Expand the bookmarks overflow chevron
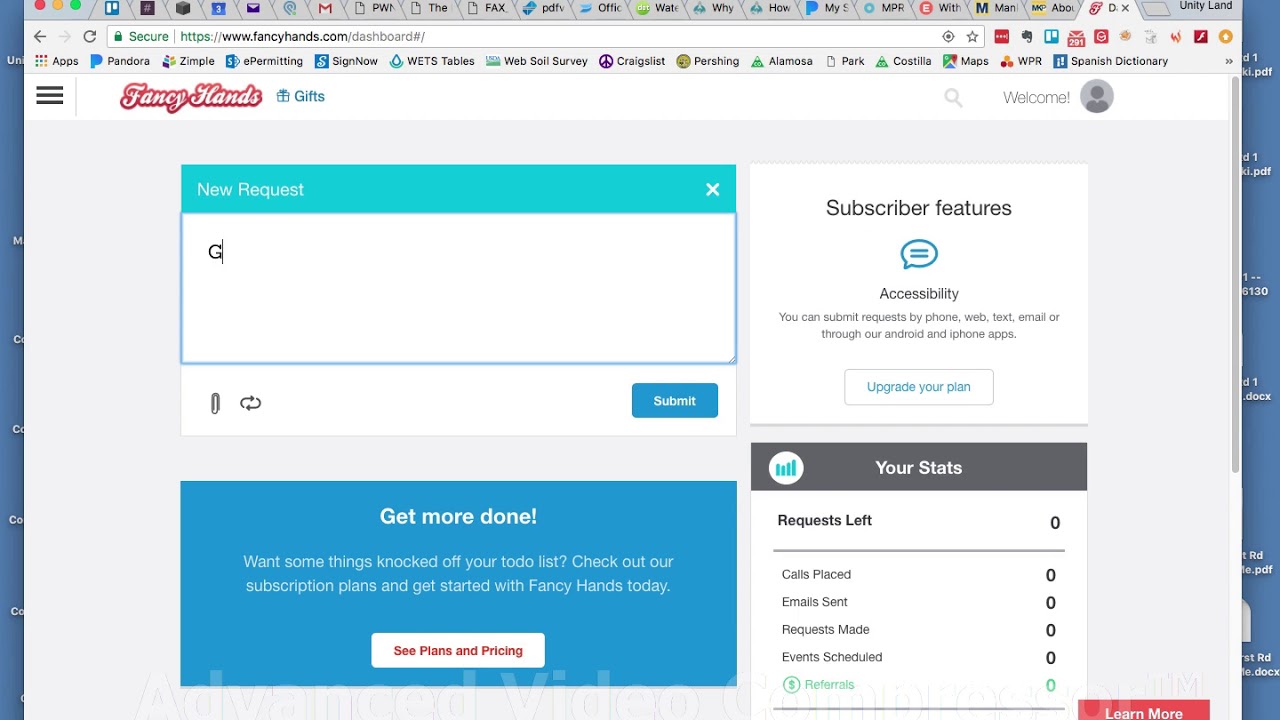Screen dimensions: 1280x720 coord(1229,61)
